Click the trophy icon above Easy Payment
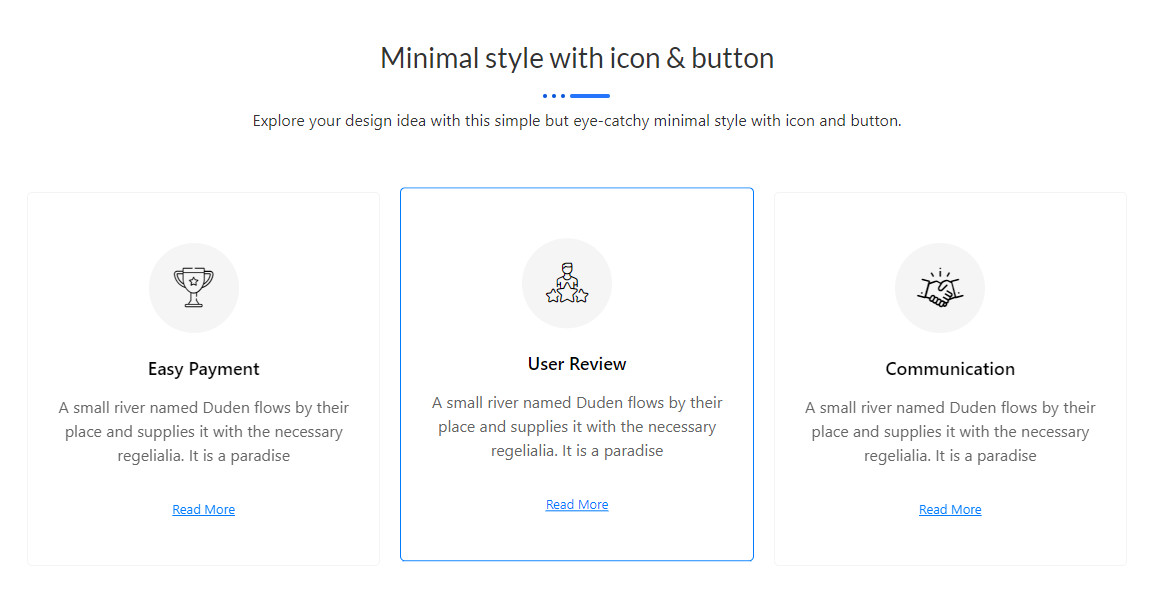This screenshot has width=1152, height=613. (193, 287)
